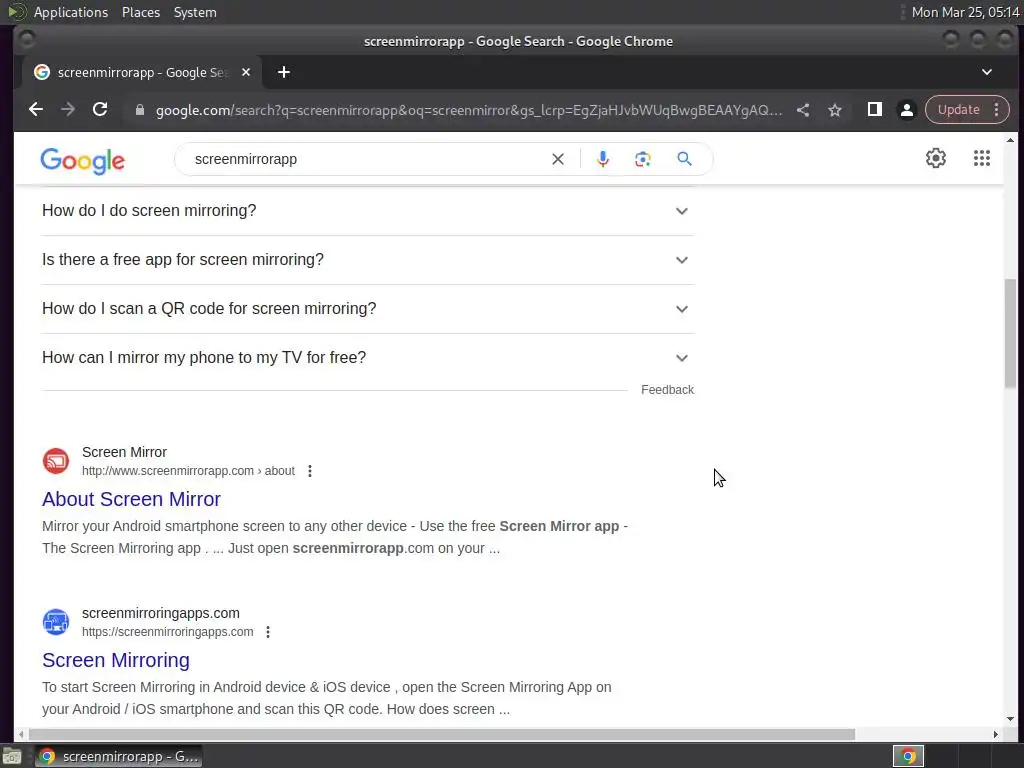Click the red Screen Mirror favicon
Image resolution: width=1024 pixels, height=768 pixels.
pyautogui.click(x=56, y=461)
